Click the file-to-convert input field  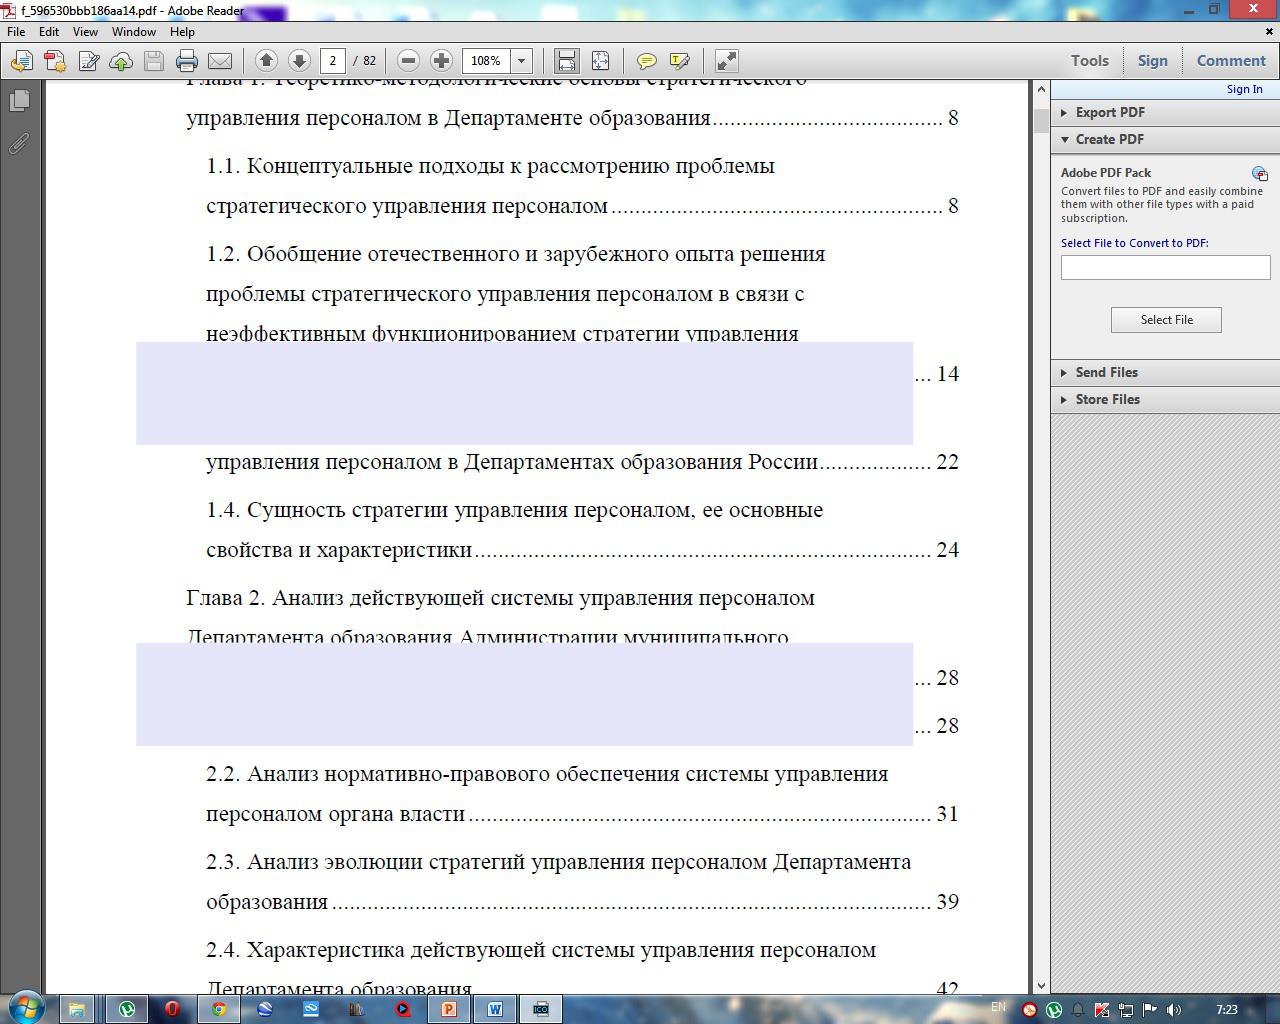[x=1165, y=267]
